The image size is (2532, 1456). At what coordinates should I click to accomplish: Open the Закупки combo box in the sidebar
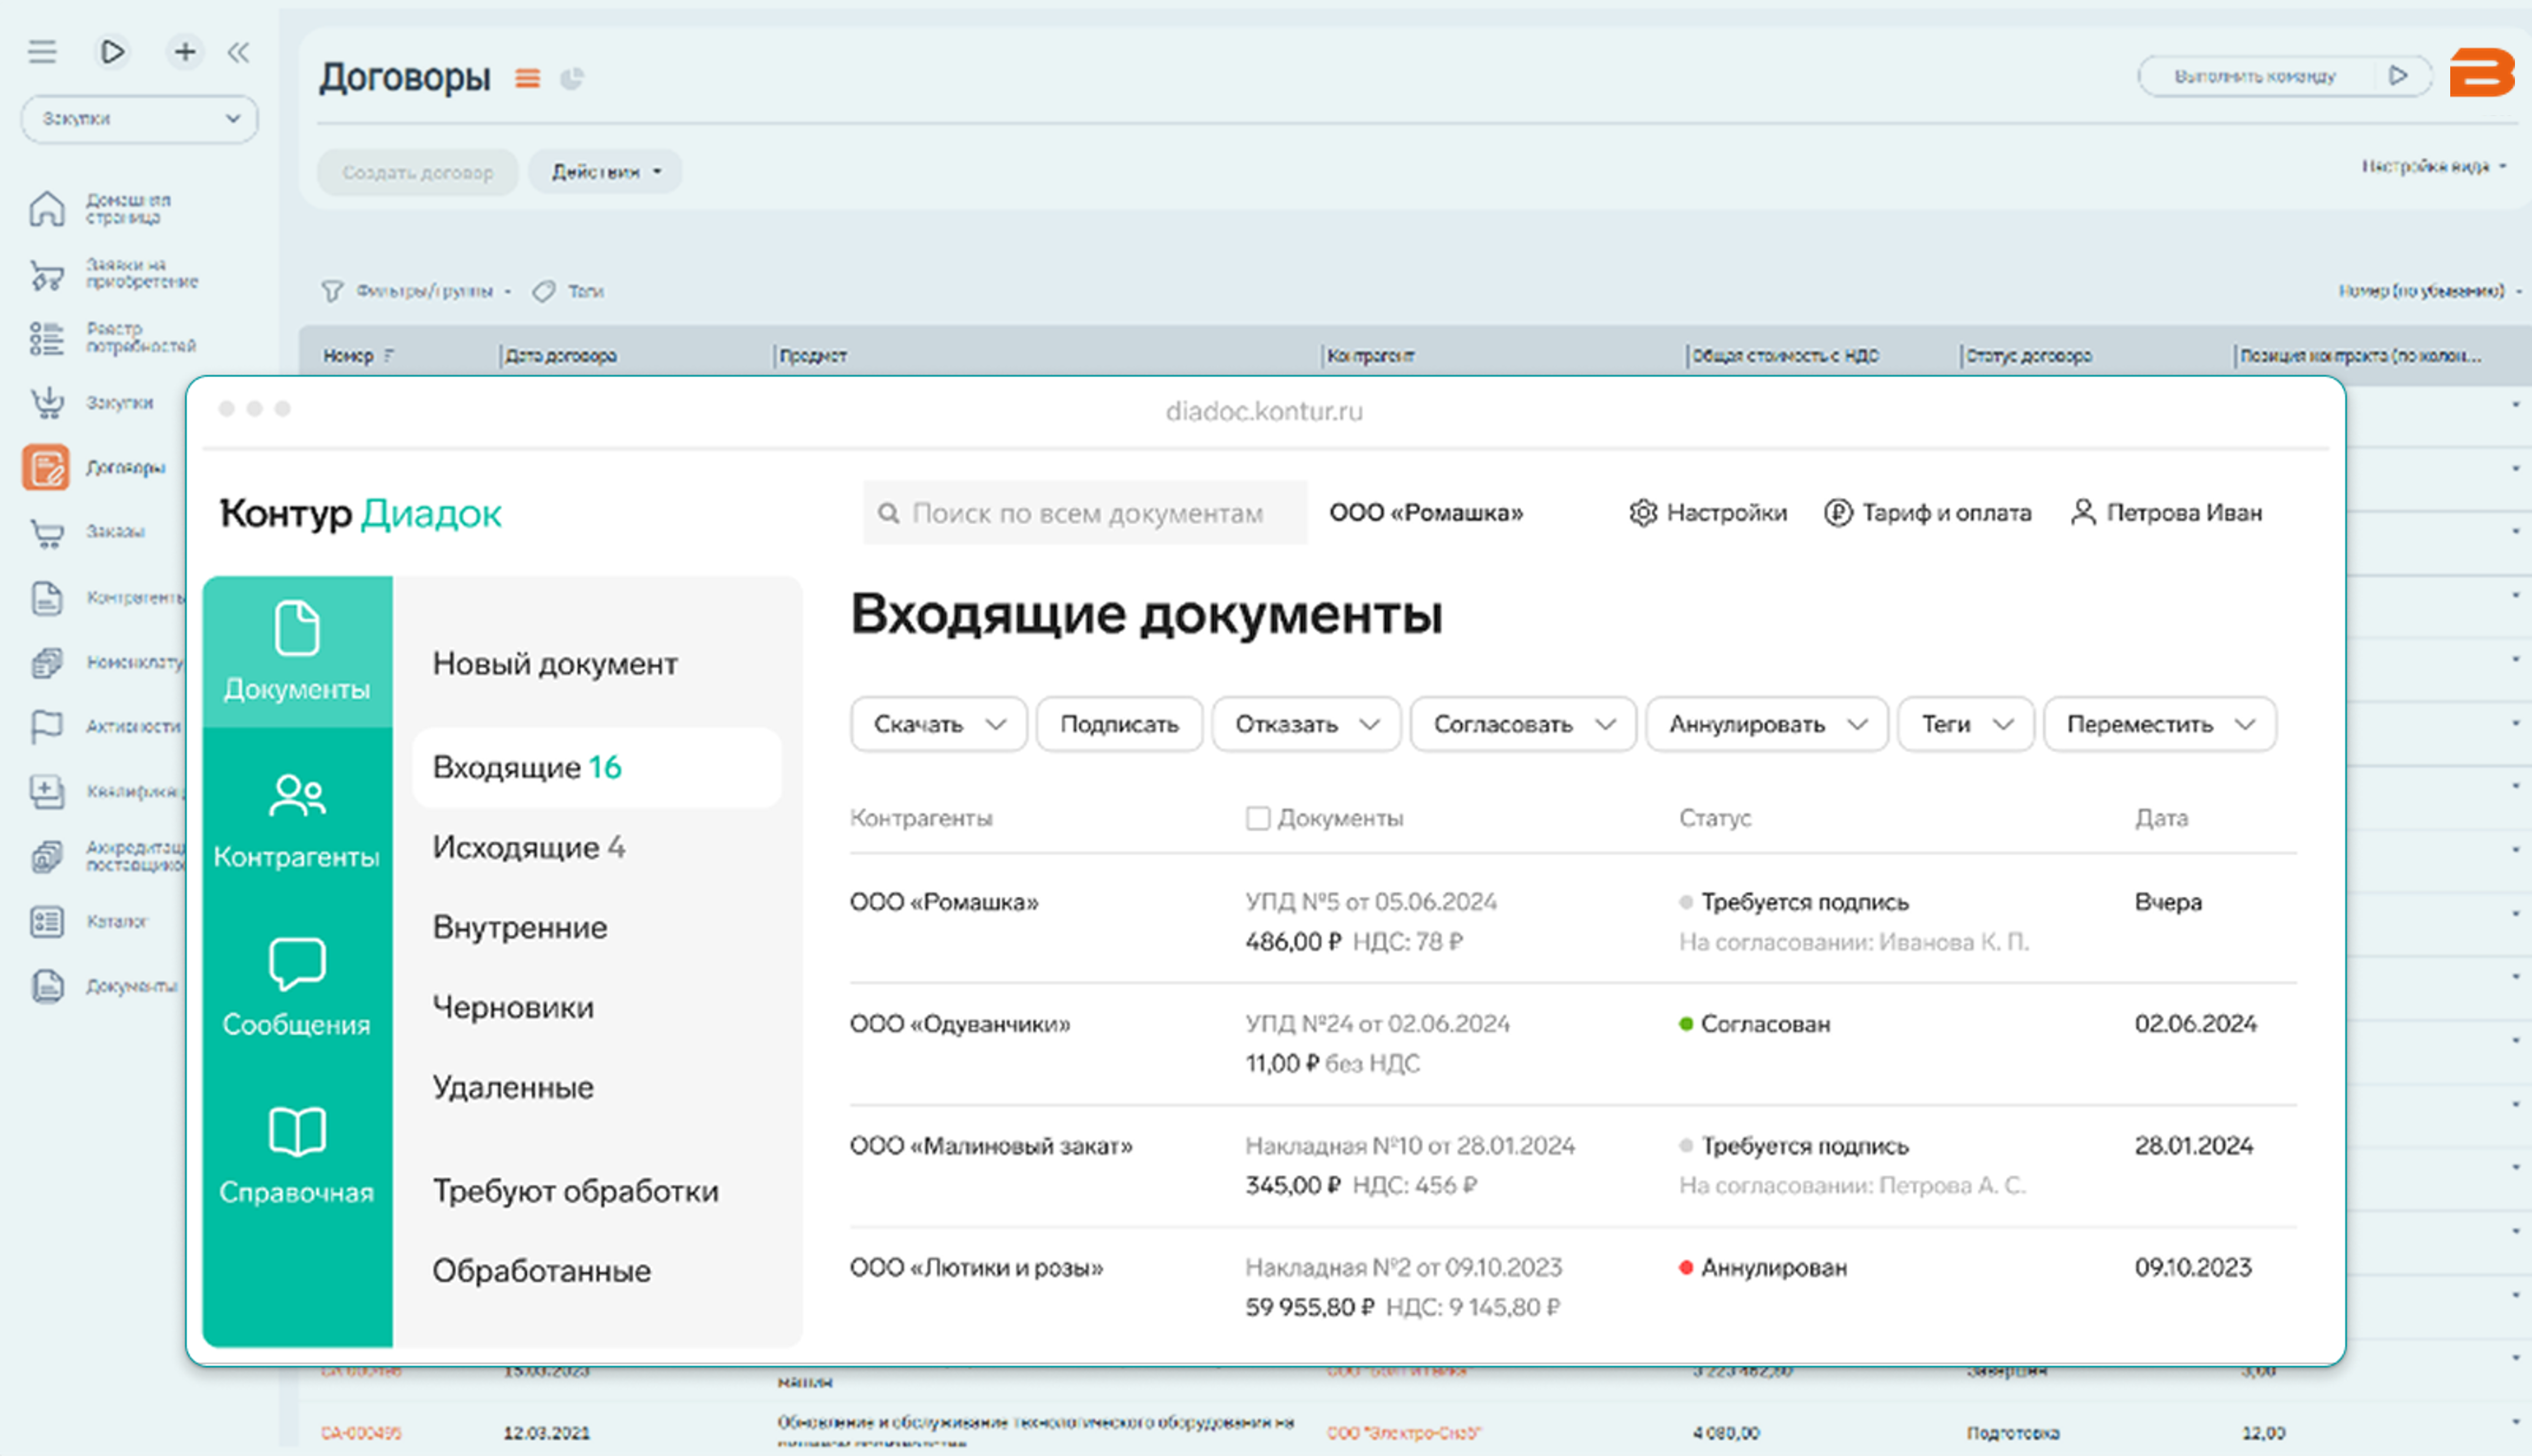[x=139, y=119]
